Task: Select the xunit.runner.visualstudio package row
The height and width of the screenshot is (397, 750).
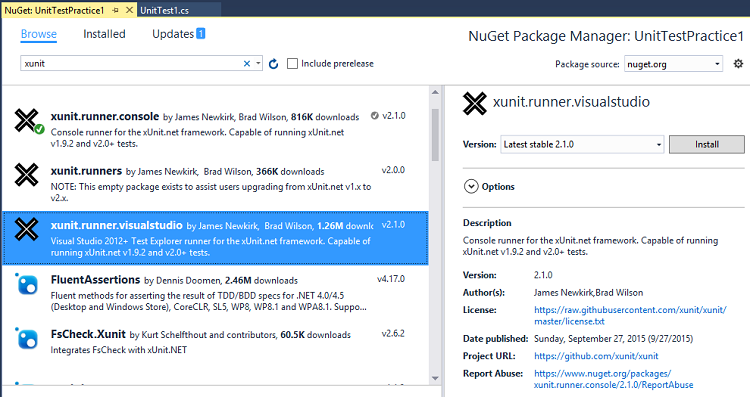Action: tap(215, 238)
